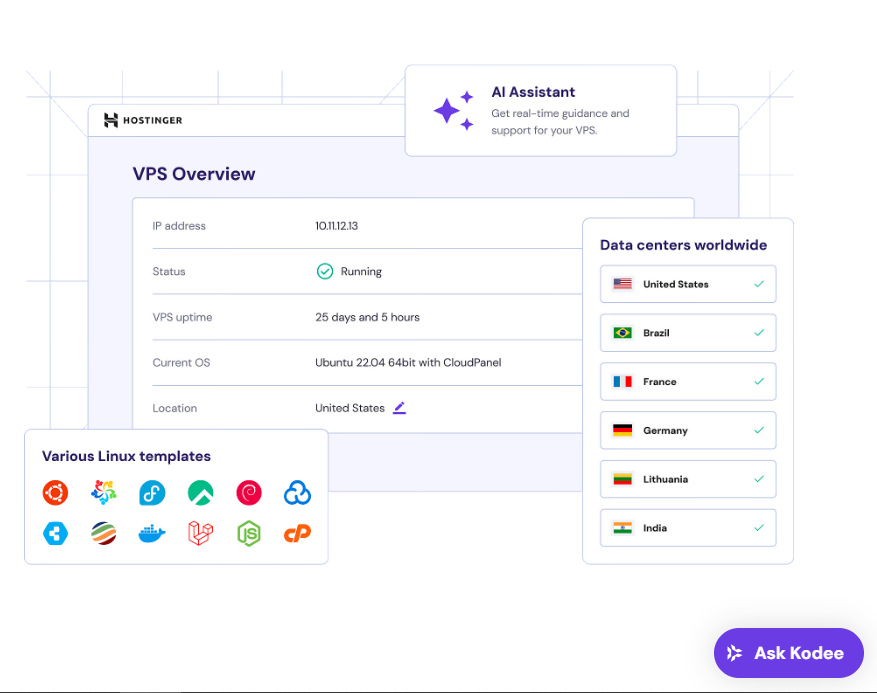Image resolution: width=877 pixels, height=693 pixels.
Task: Click the Brazil flag icon
Action: (x=623, y=333)
